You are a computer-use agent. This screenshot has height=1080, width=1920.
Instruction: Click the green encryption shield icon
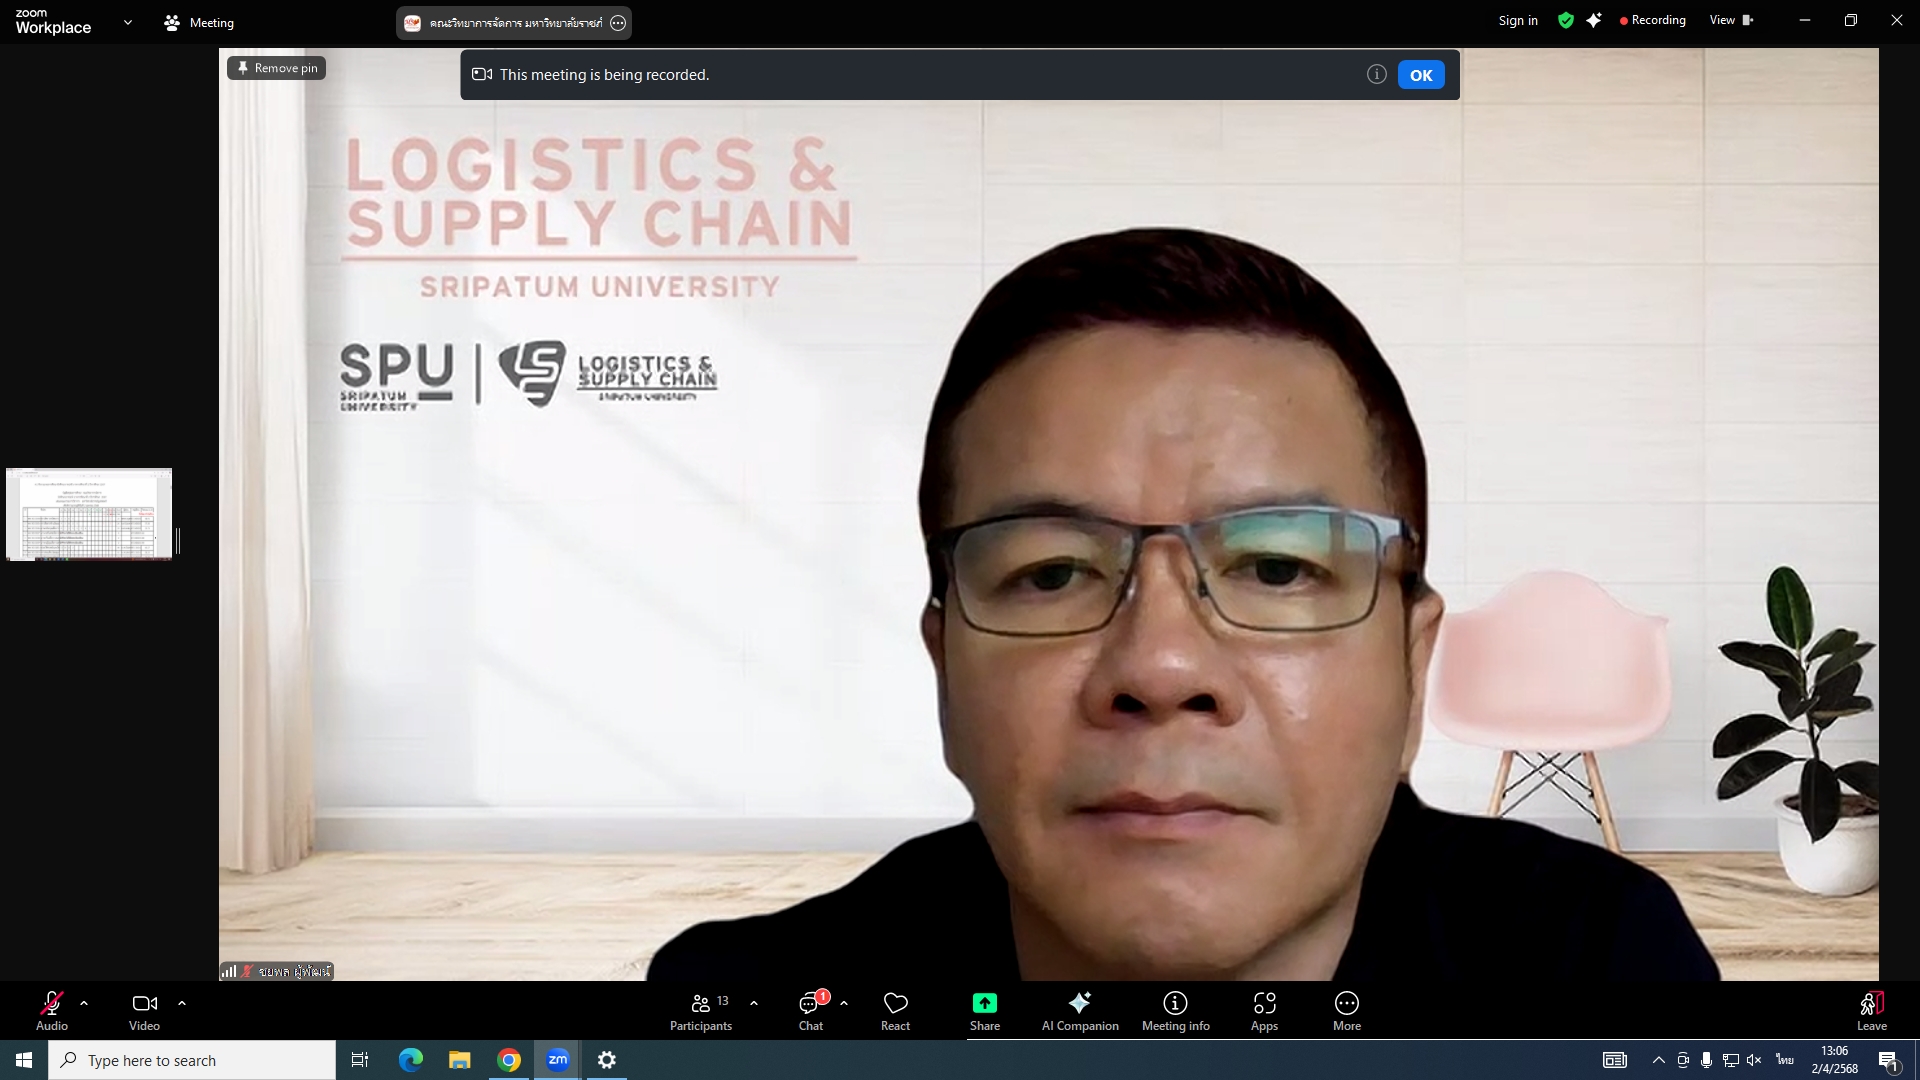click(x=1566, y=20)
